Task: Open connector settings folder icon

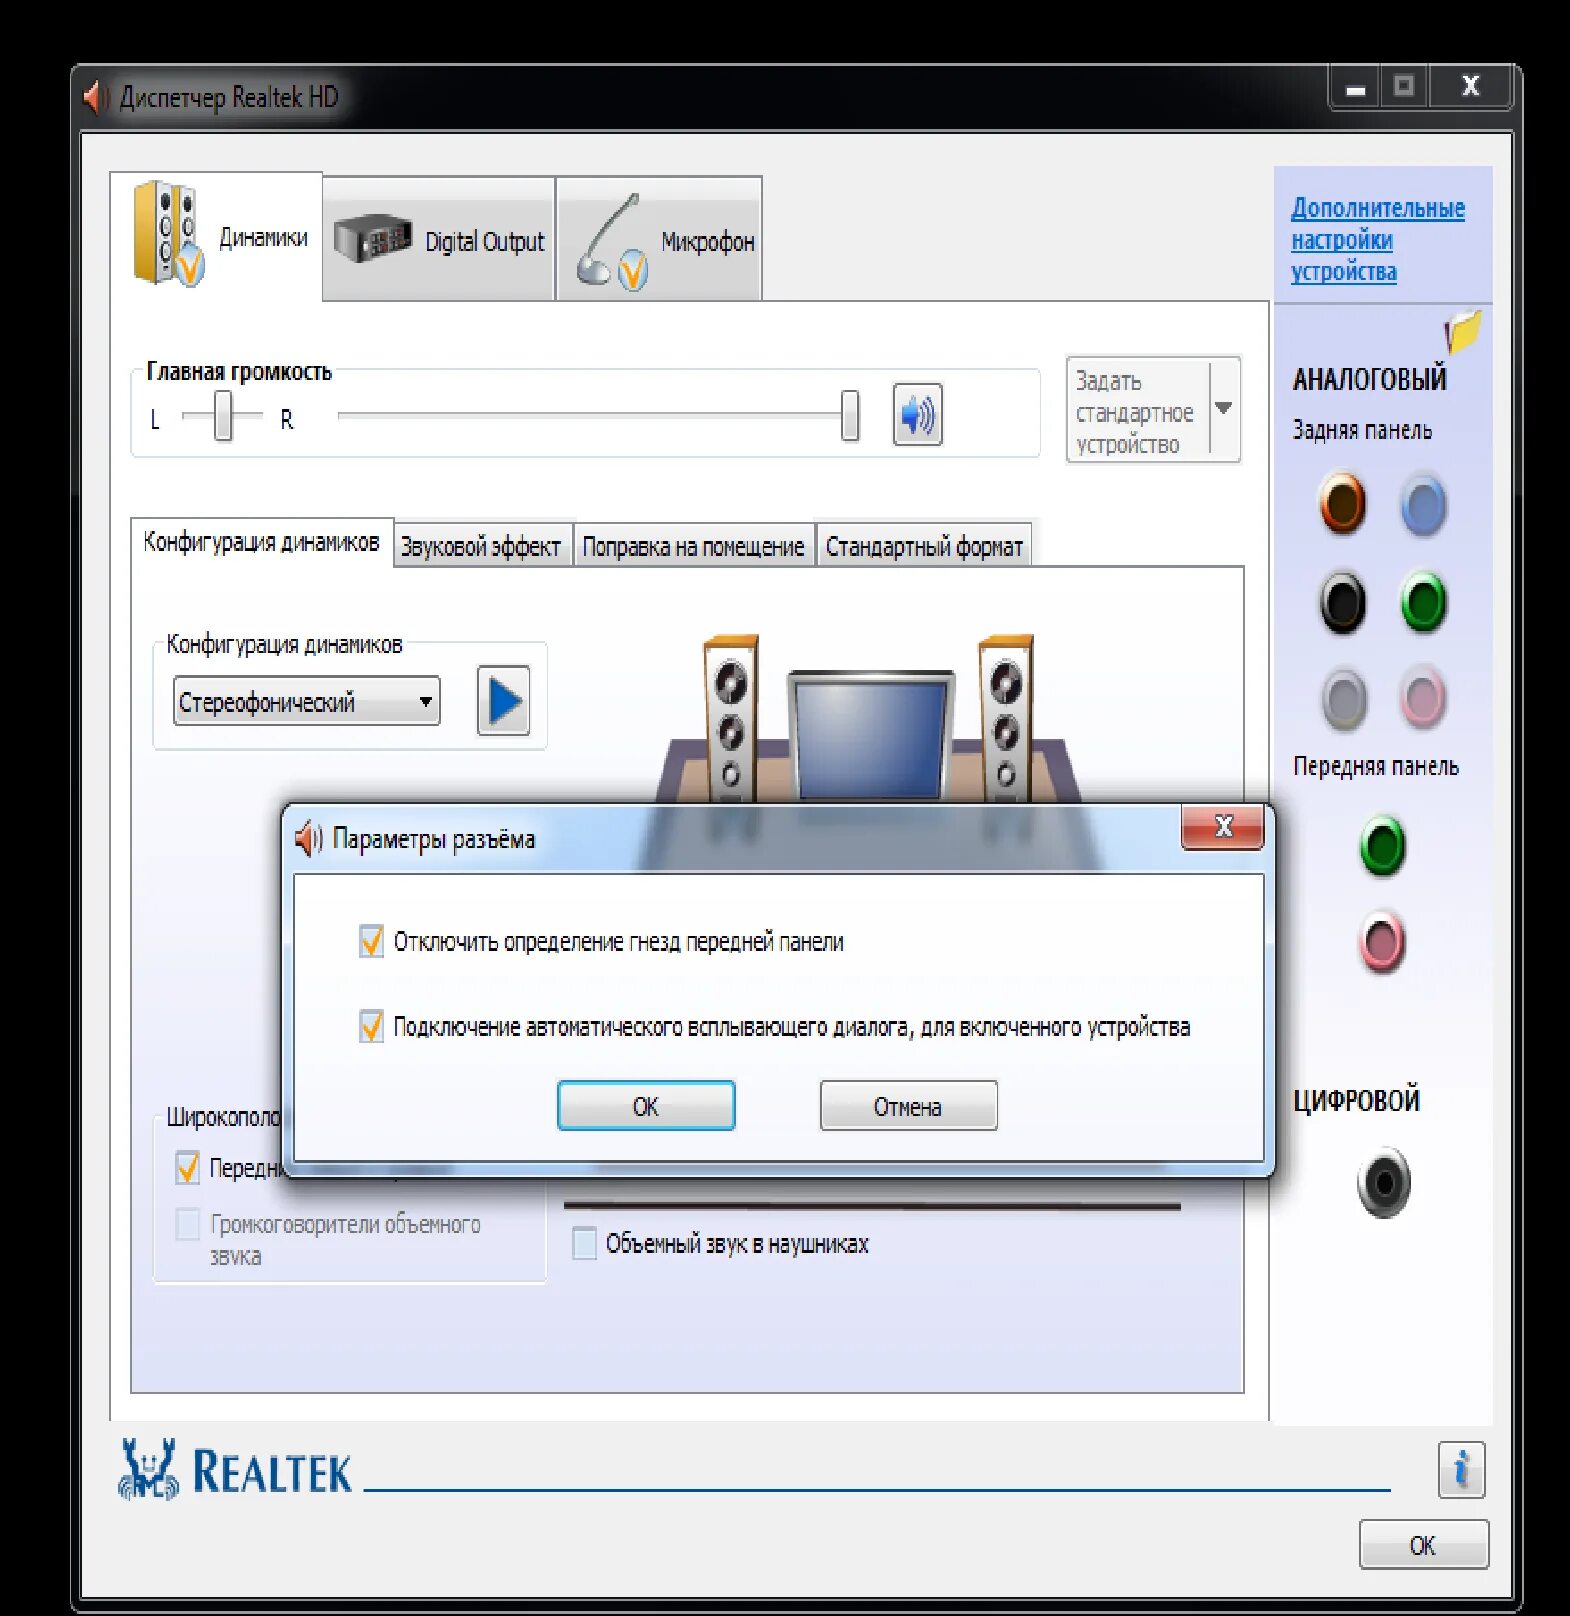Action: tap(1462, 331)
